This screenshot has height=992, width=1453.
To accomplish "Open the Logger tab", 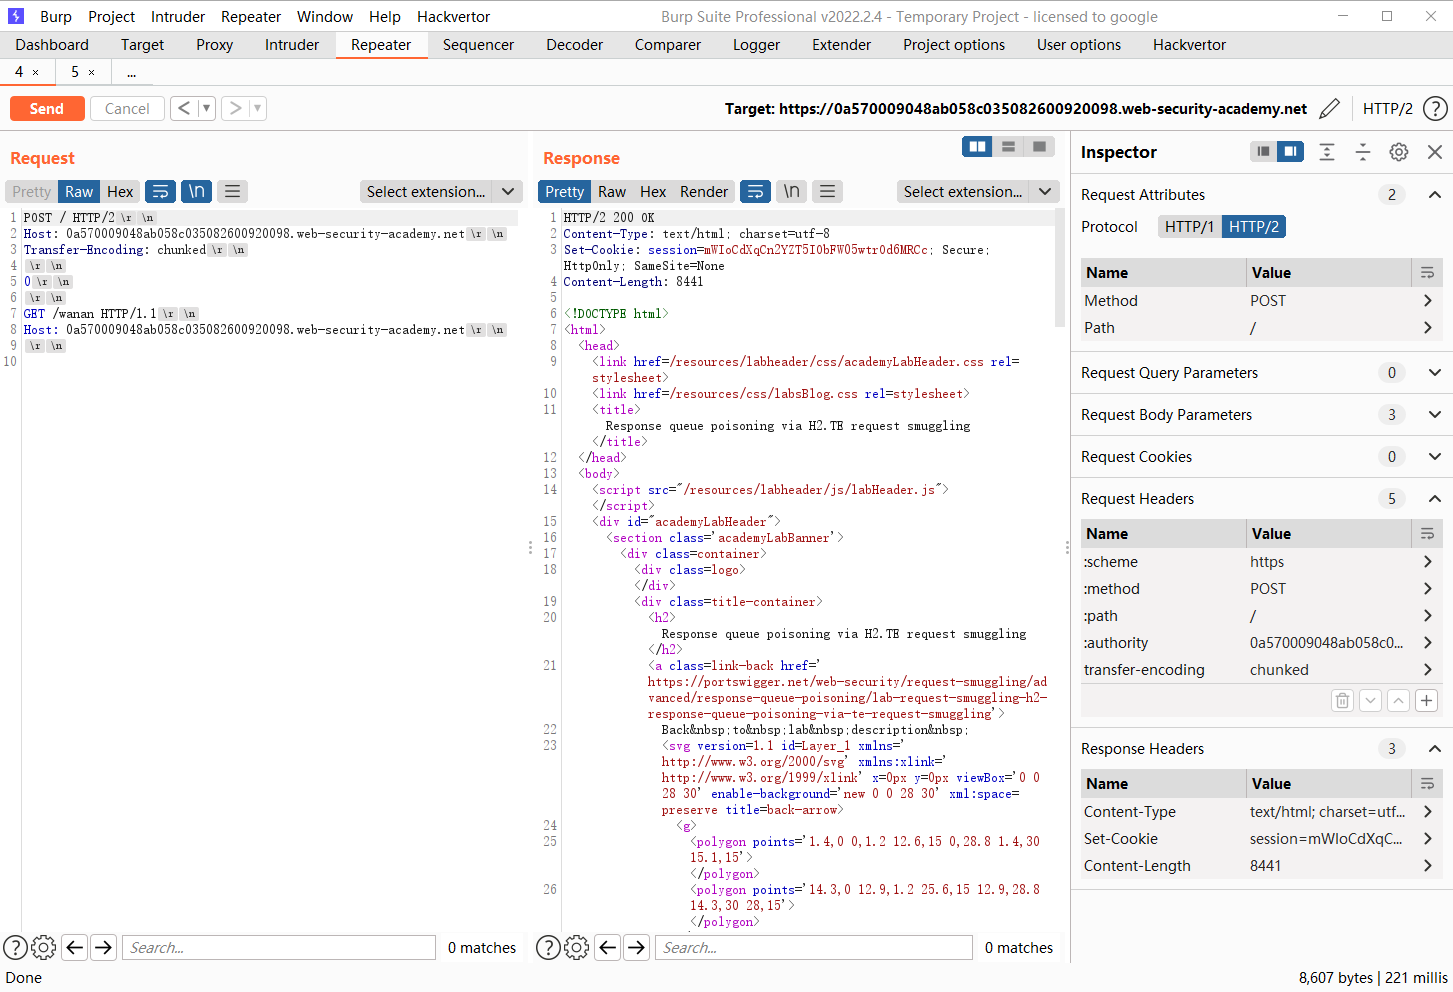I will coord(757,45).
